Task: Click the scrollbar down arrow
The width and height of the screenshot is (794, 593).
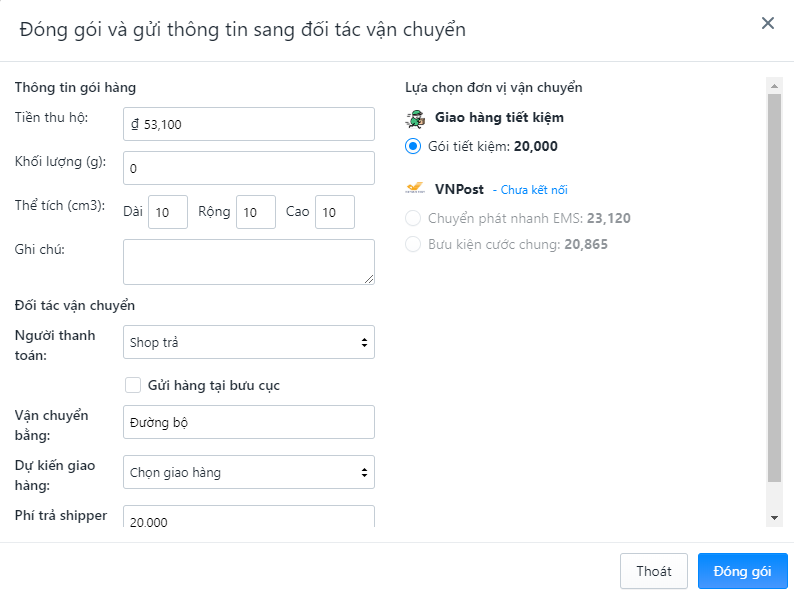Action: tap(774, 518)
